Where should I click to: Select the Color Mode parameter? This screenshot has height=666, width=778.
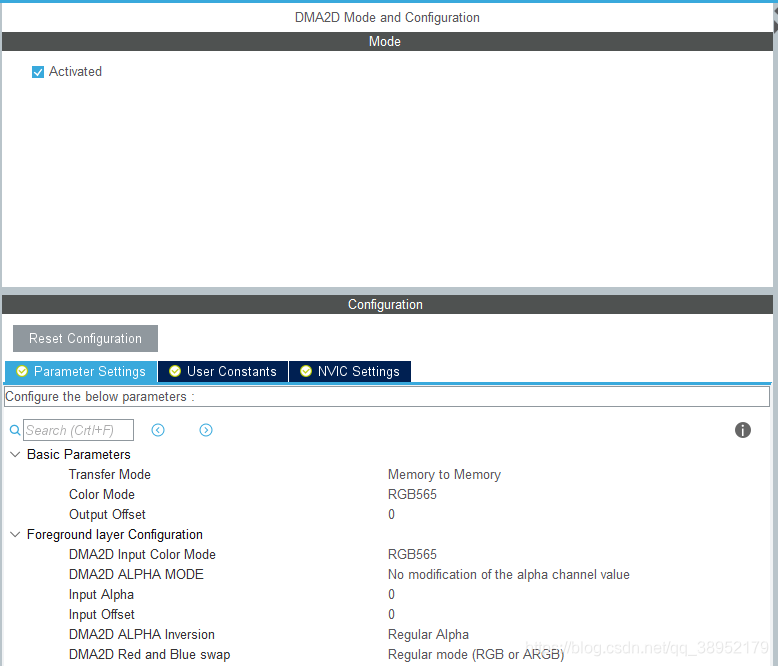click(x=102, y=494)
